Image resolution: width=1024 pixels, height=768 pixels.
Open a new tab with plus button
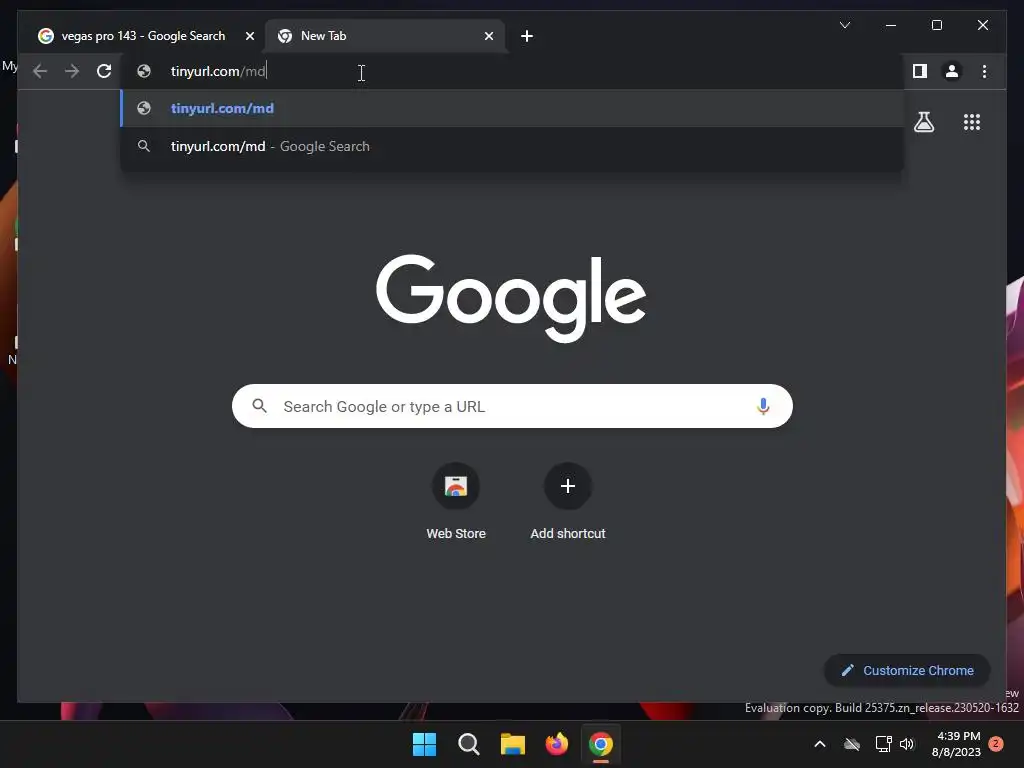(x=526, y=36)
